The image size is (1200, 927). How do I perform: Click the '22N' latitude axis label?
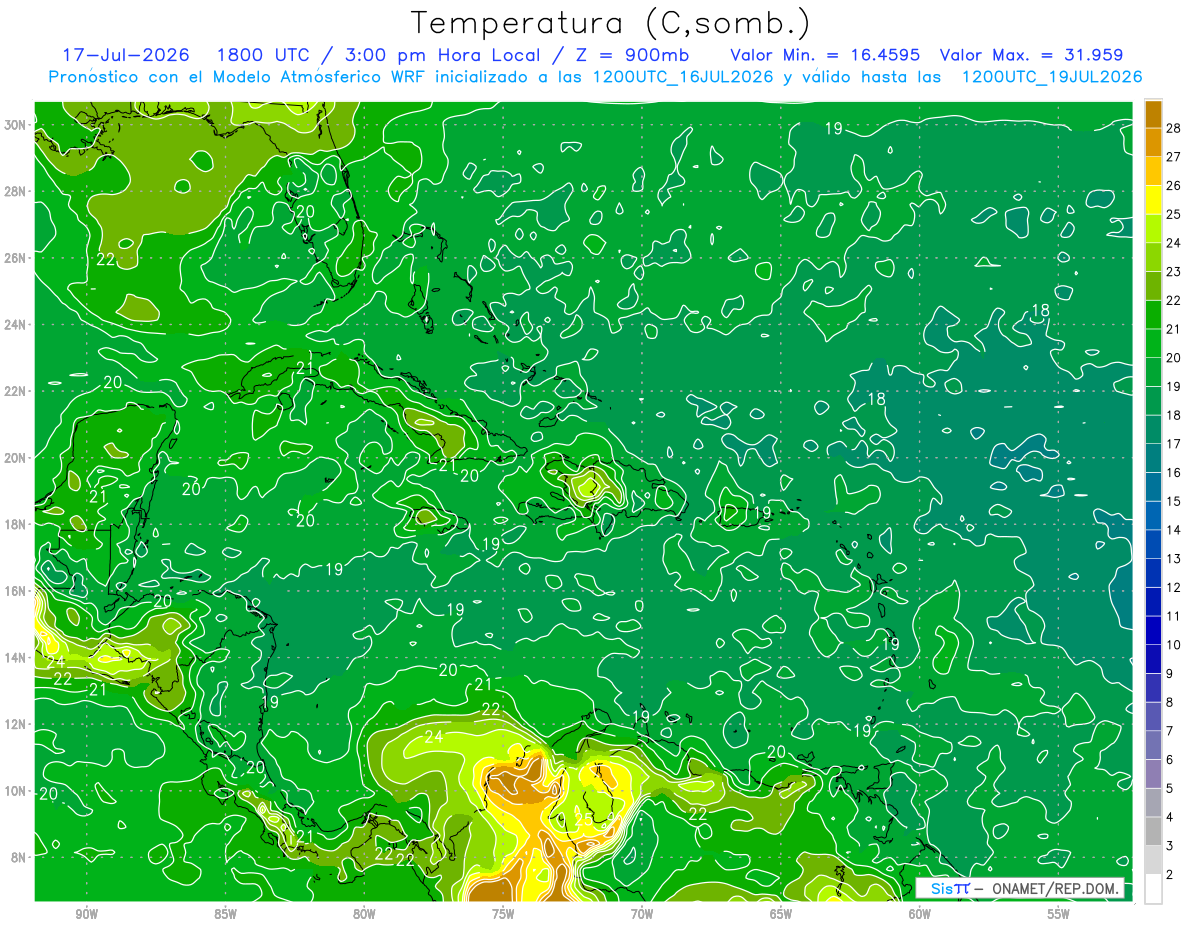point(15,391)
